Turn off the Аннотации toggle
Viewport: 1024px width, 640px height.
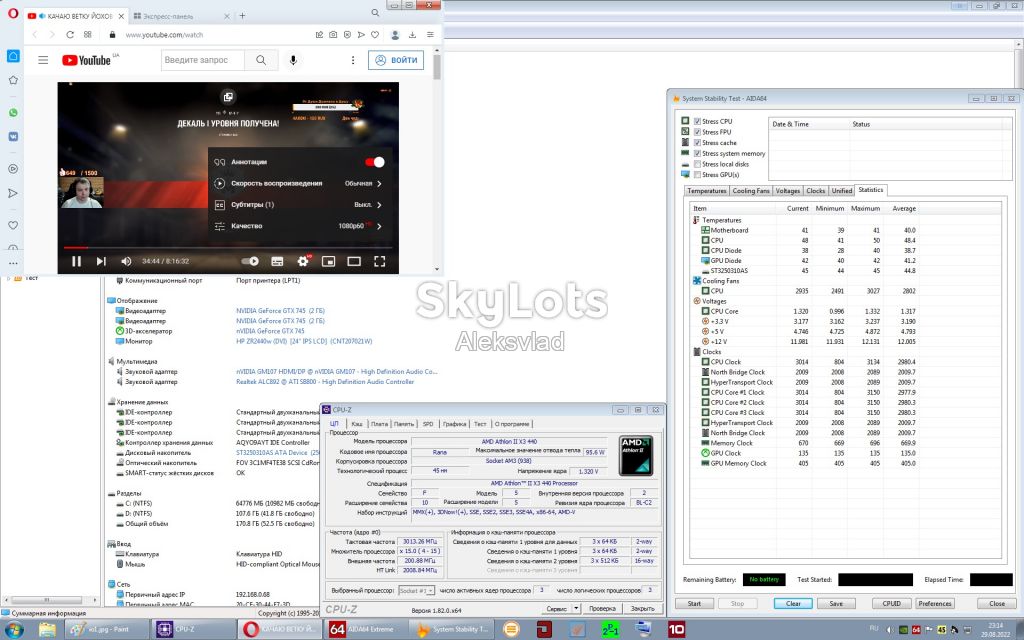click(375, 162)
